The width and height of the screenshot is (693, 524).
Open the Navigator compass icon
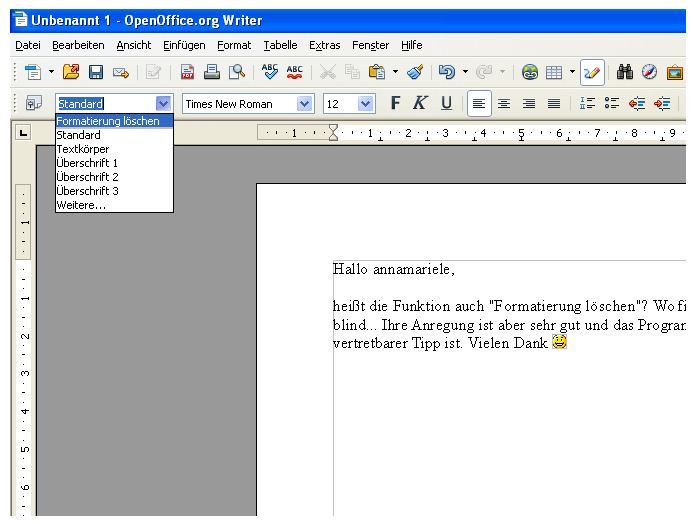pyautogui.click(x=650, y=72)
